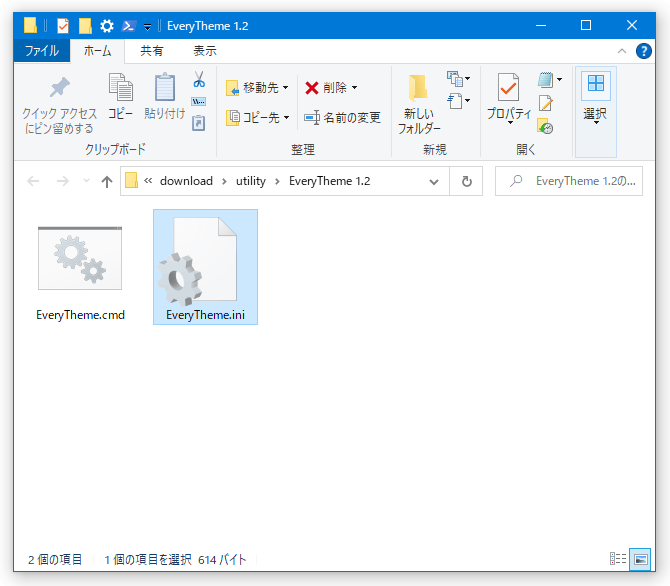Go forward with the forward arrow

click(63, 181)
